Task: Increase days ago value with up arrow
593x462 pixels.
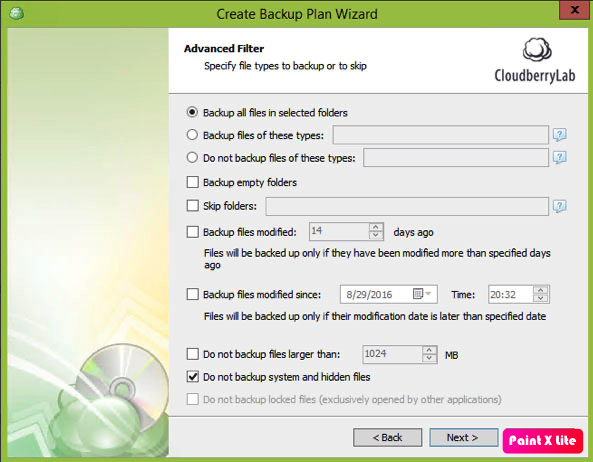Action: (x=376, y=227)
